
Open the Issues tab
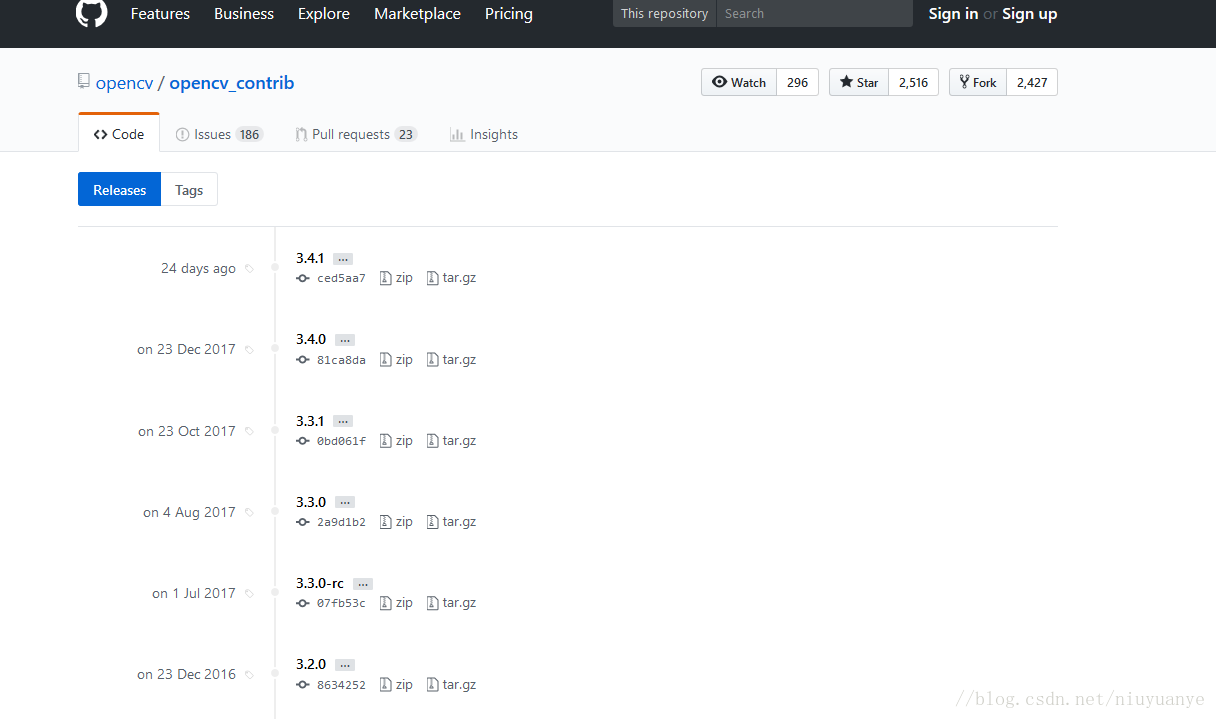pos(219,134)
